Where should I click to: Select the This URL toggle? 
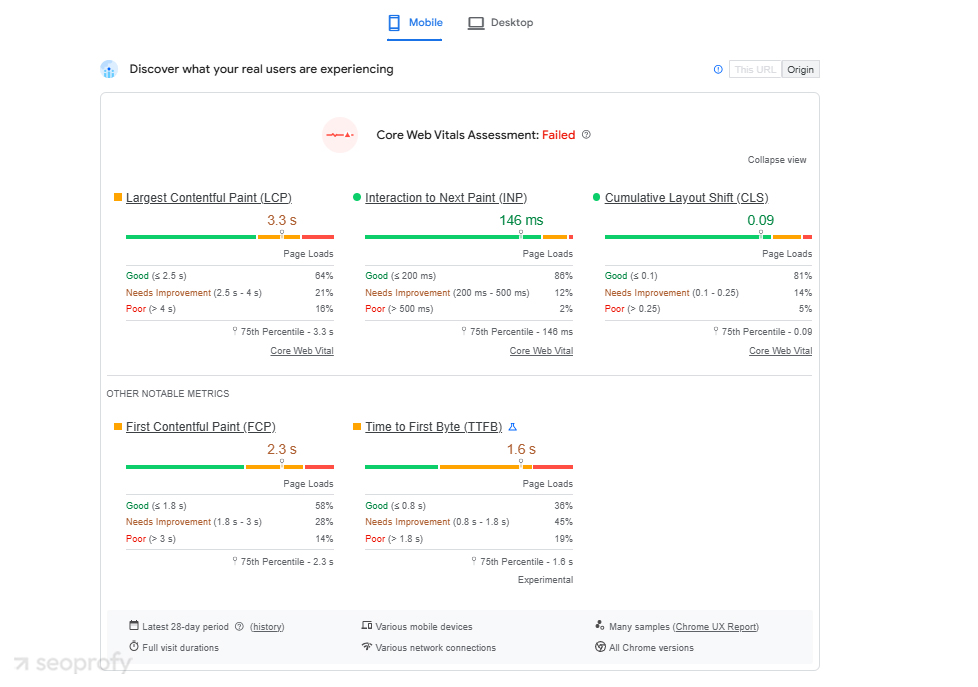pos(754,69)
